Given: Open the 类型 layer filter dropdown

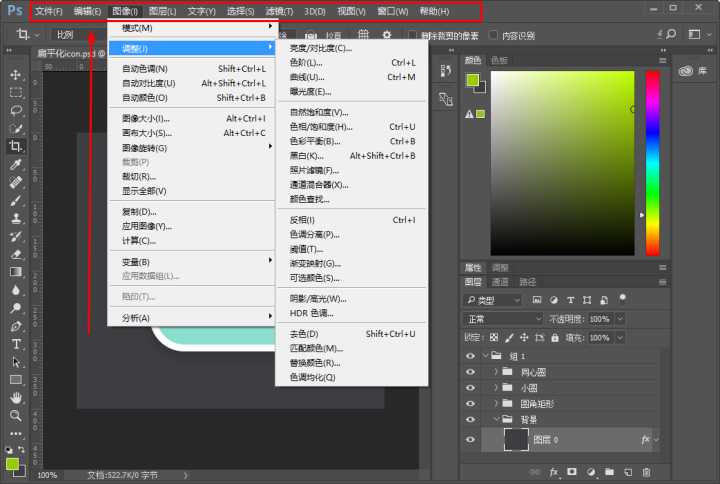Looking at the screenshot, I should pos(493,300).
